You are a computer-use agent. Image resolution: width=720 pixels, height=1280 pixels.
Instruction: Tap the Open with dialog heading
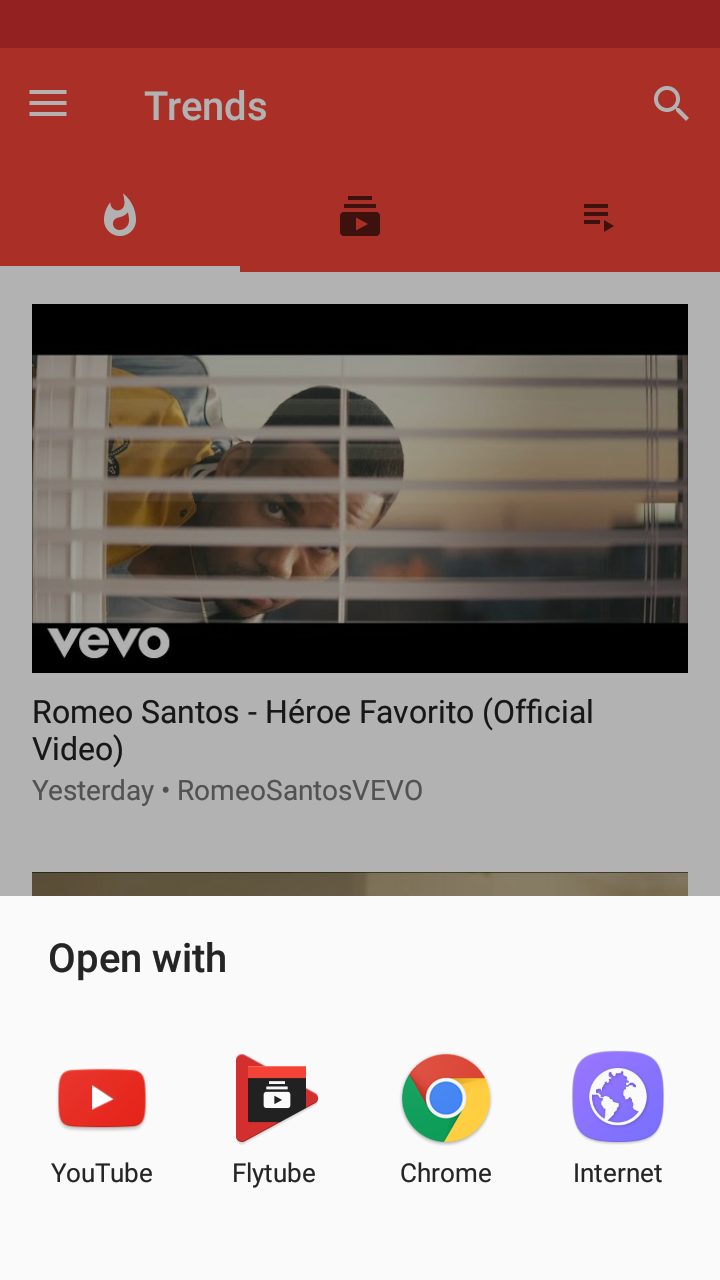click(x=138, y=959)
